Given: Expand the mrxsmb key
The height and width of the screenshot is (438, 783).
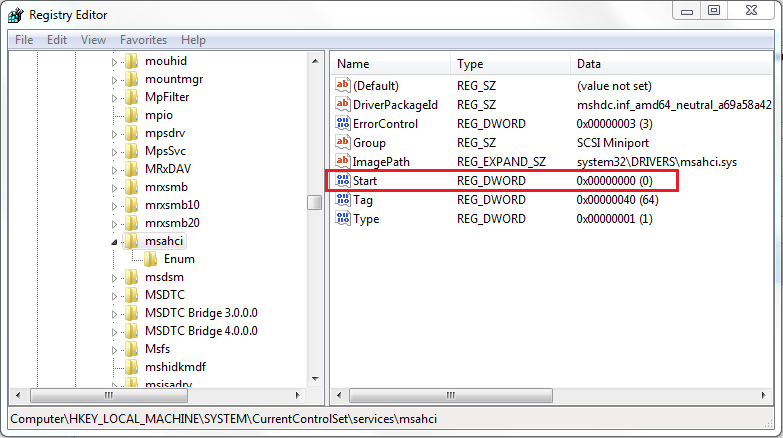Looking at the screenshot, I should point(114,188).
